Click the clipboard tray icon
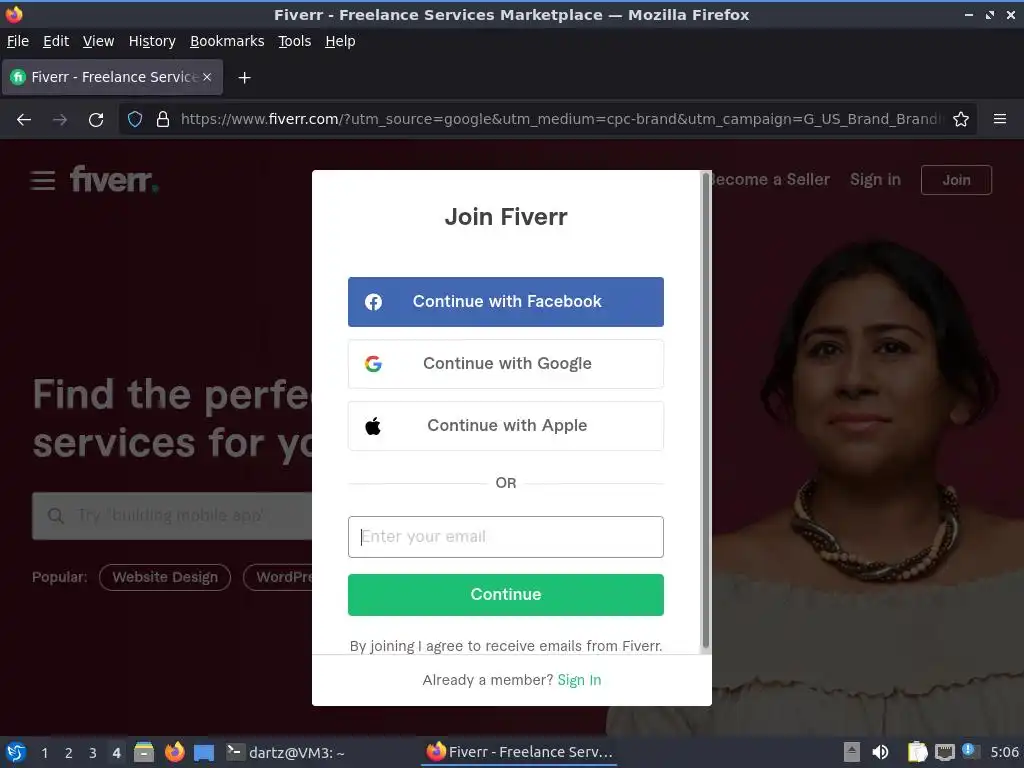The image size is (1024, 768). (918, 752)
